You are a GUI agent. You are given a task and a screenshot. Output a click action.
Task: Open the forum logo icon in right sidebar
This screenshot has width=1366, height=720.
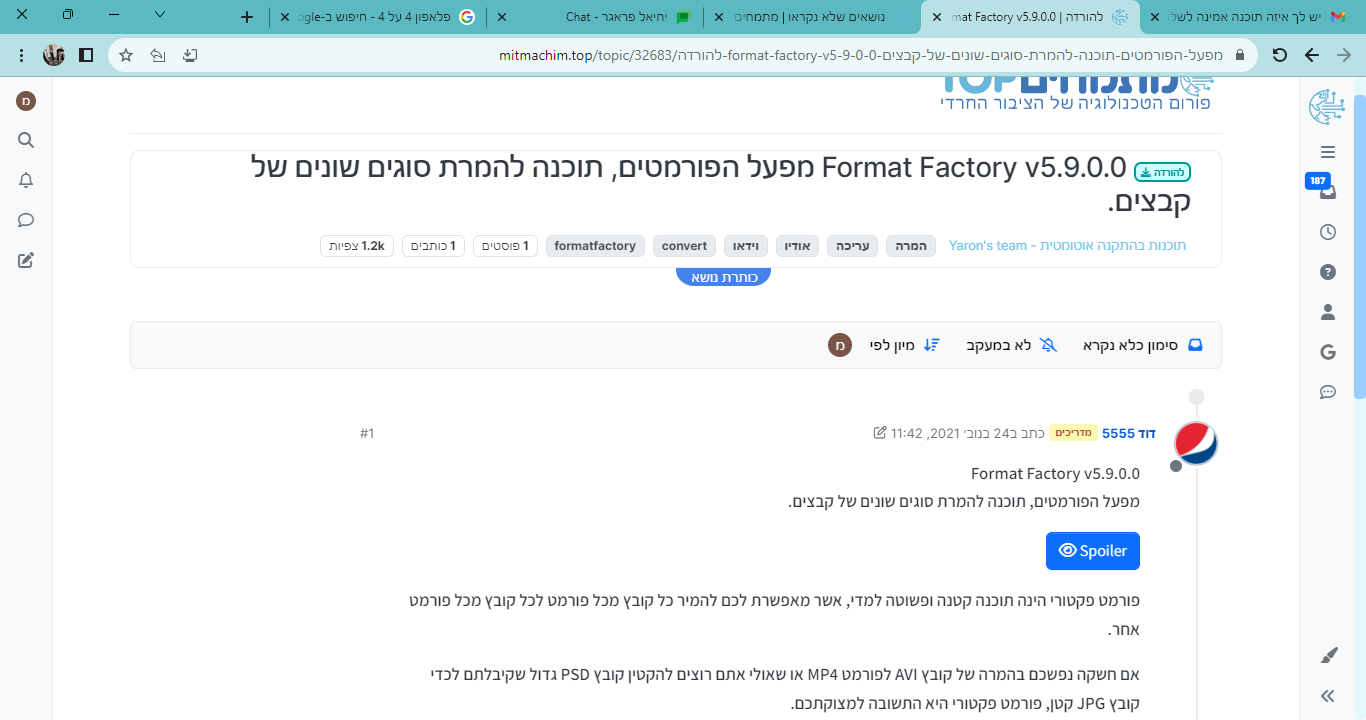pyautogui.click(x=1327, y=106)
